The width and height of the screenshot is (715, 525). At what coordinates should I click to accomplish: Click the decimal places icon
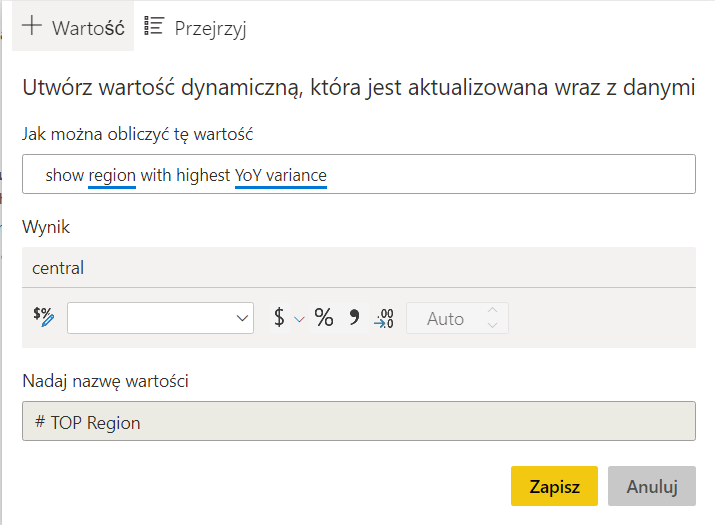click(384, 318)
